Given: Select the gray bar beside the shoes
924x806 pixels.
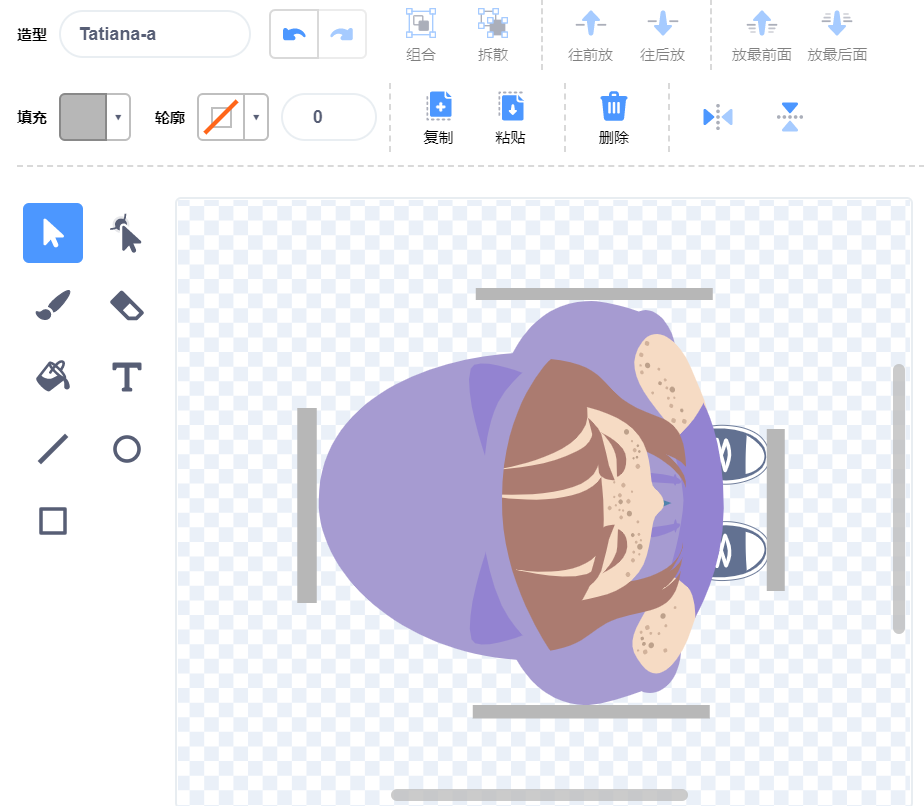Looking at the screenshot, I should pos(776,510).
